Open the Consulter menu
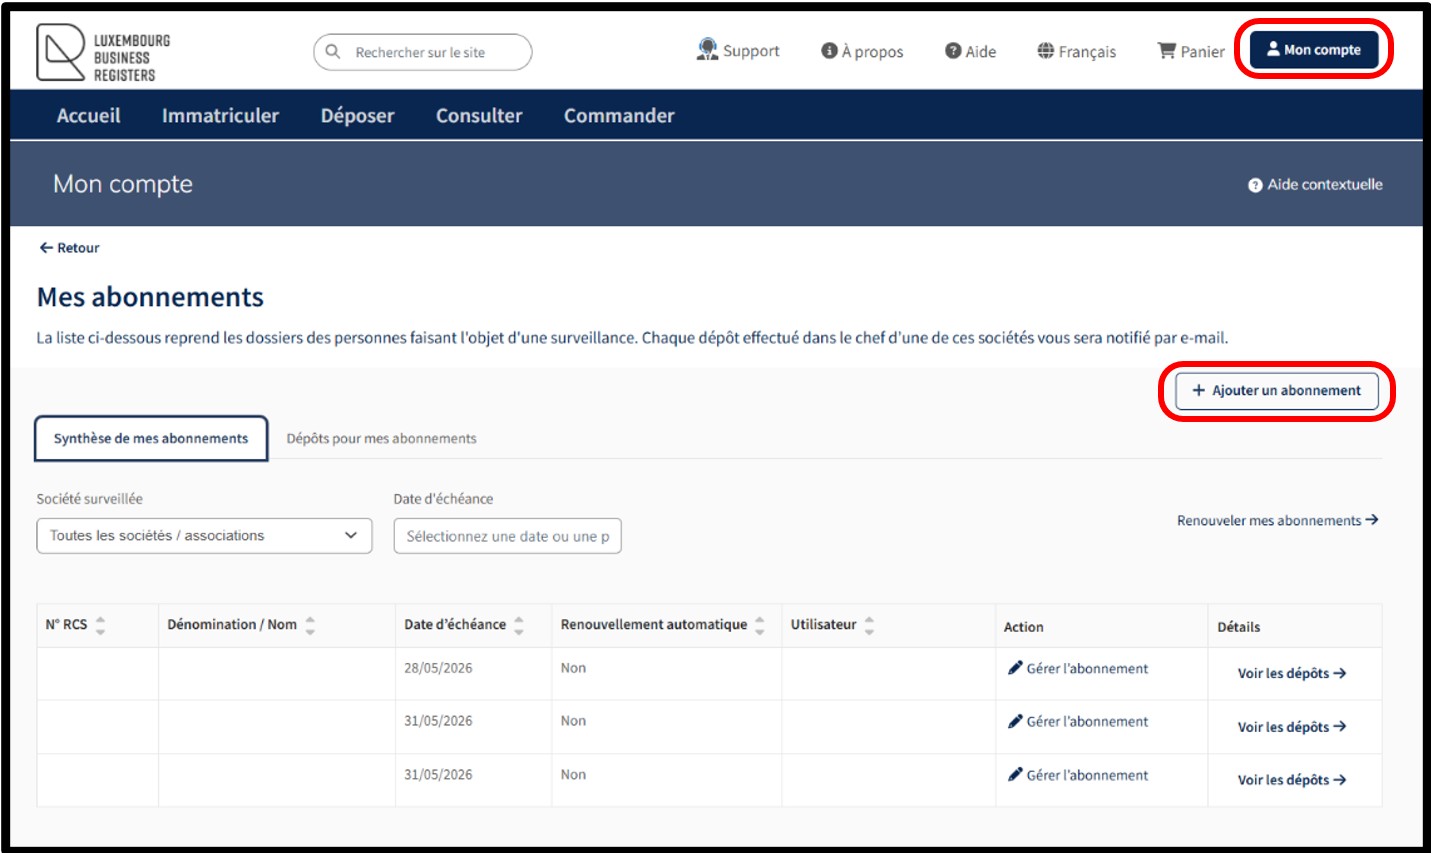 (x=479, y=116)
